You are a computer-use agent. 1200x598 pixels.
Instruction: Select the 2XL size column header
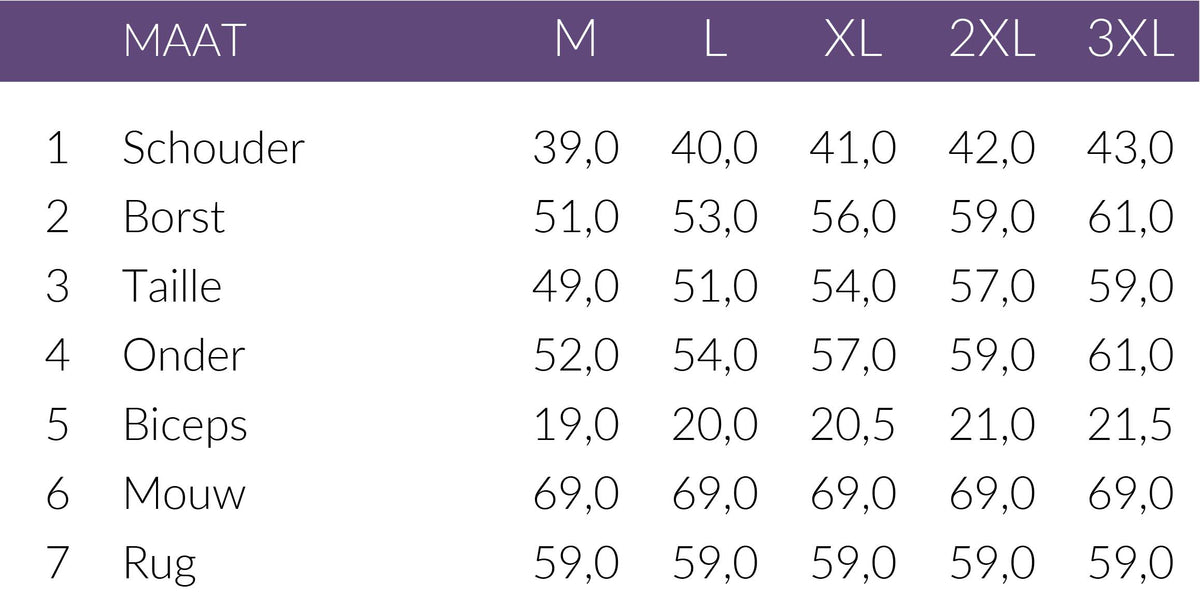point(991,41)
